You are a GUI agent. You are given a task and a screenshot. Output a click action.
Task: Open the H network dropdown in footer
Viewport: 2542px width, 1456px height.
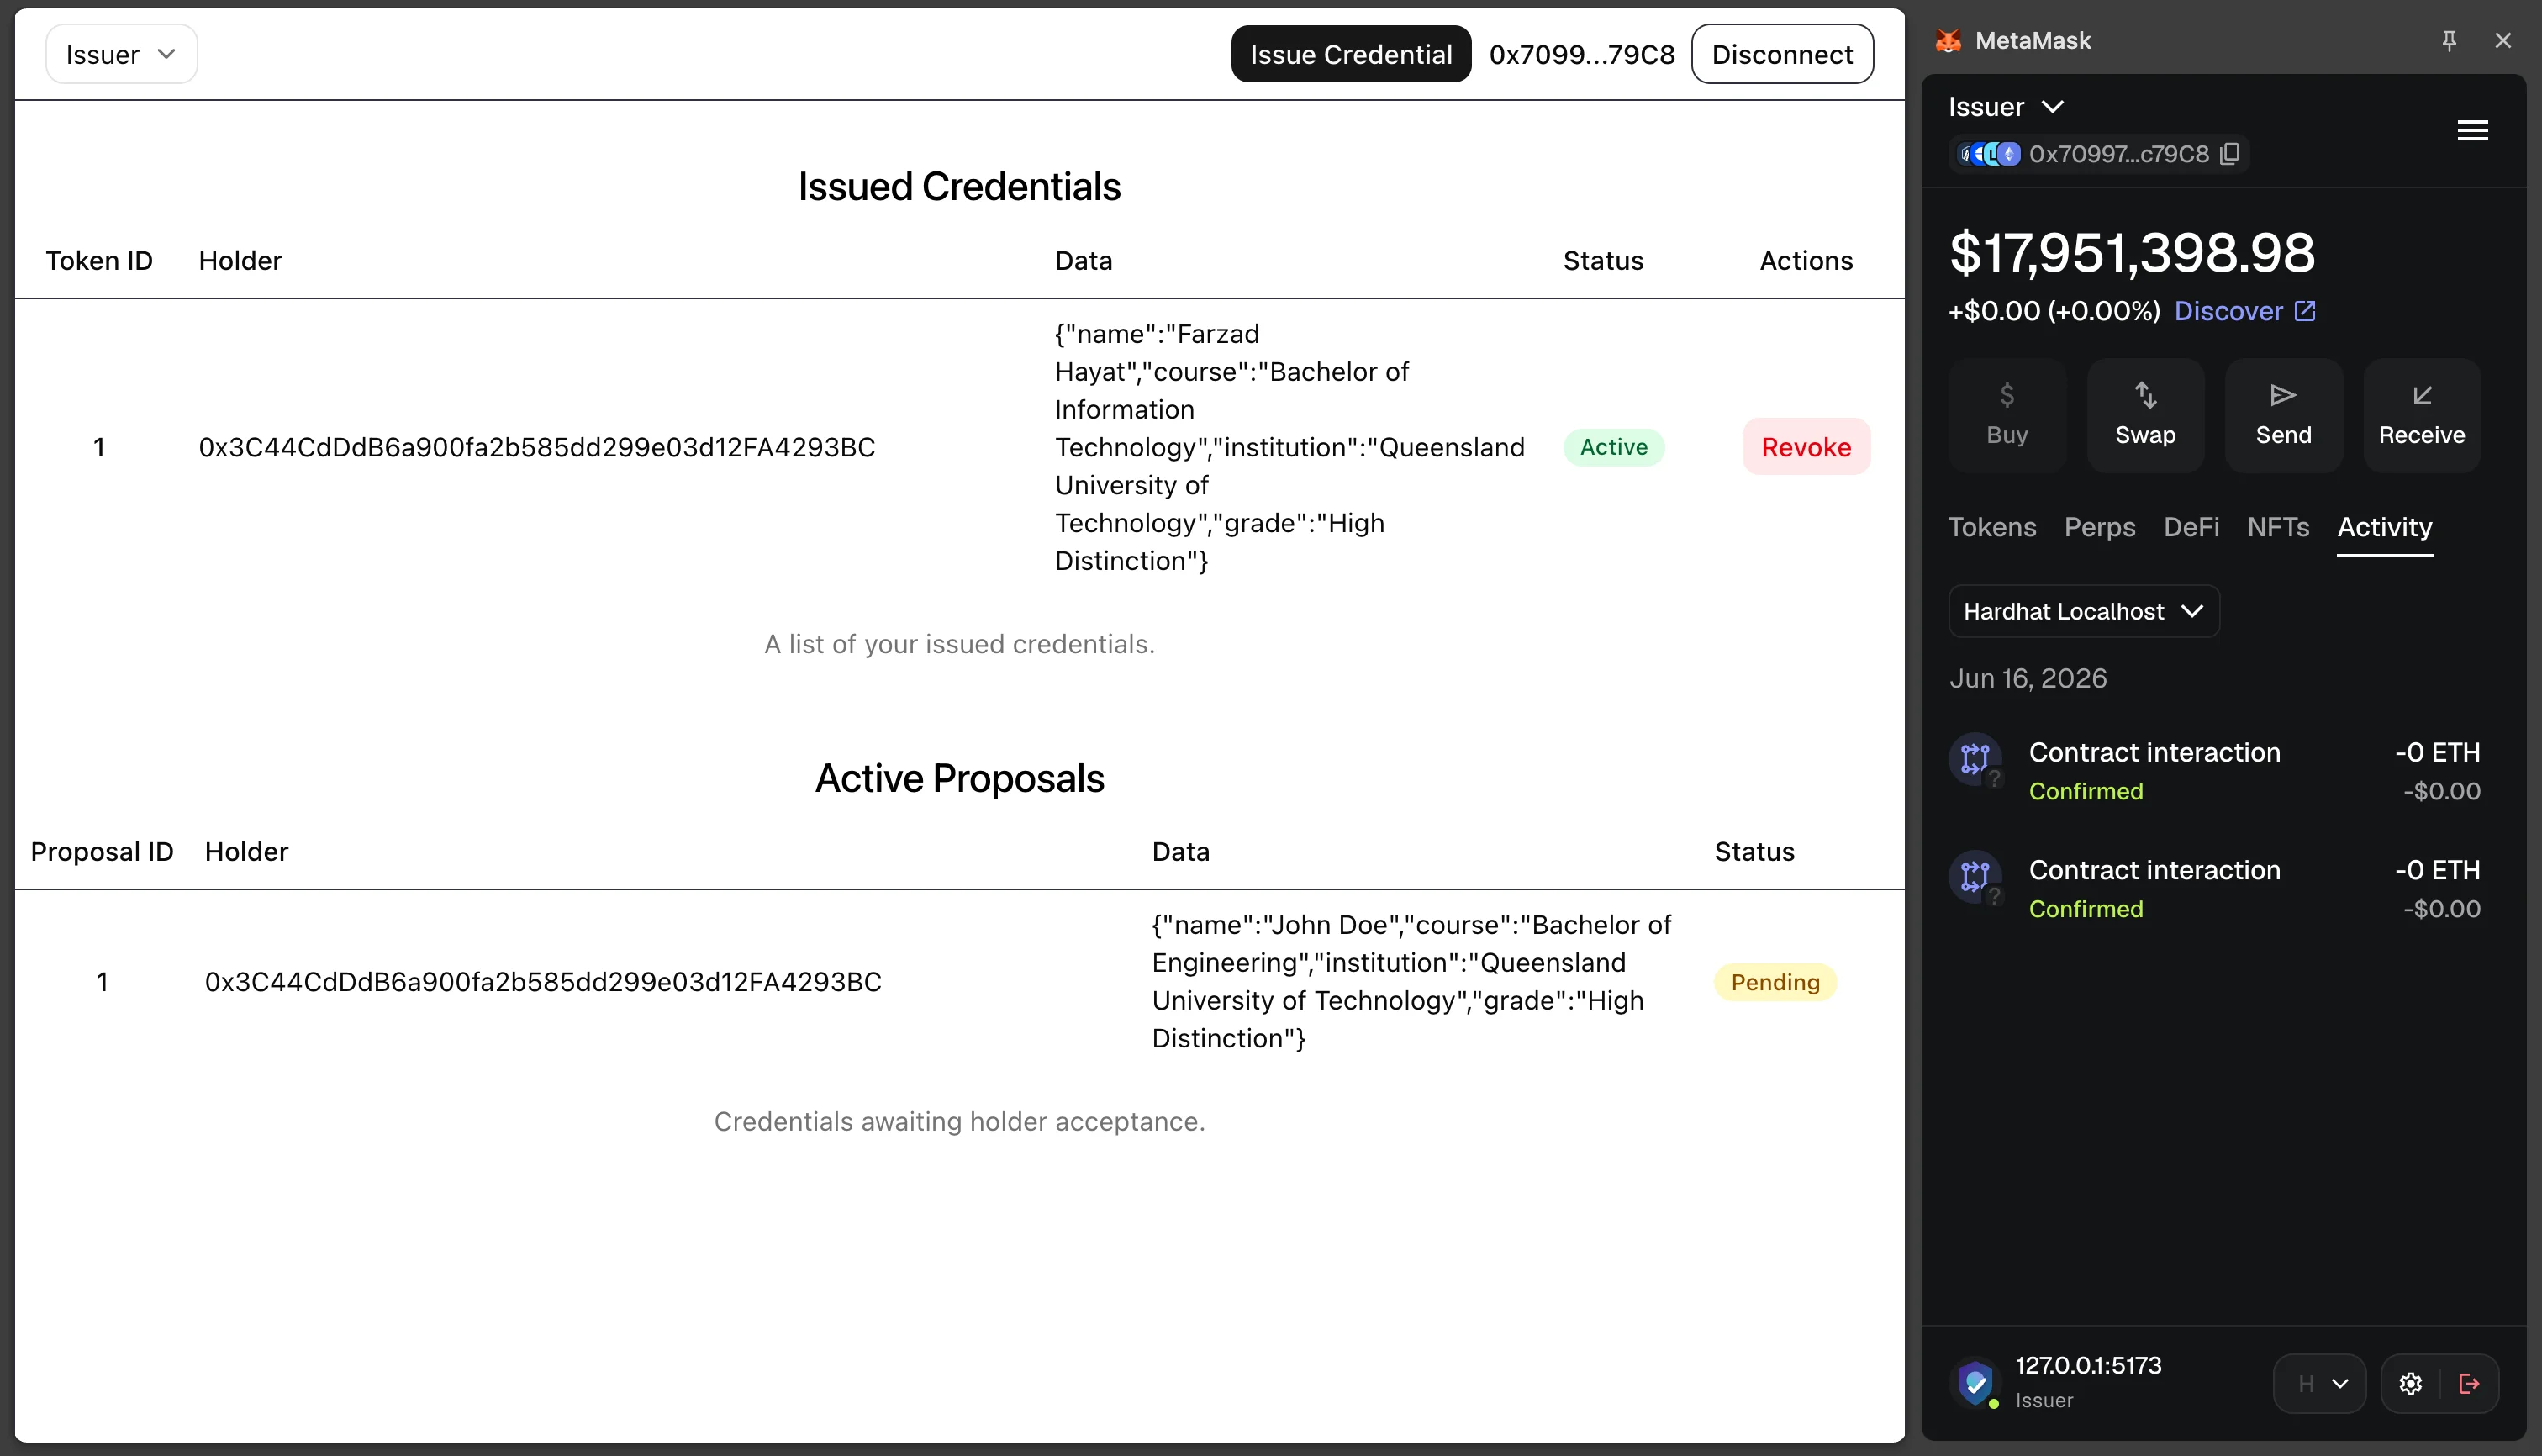(2319, 1384)
